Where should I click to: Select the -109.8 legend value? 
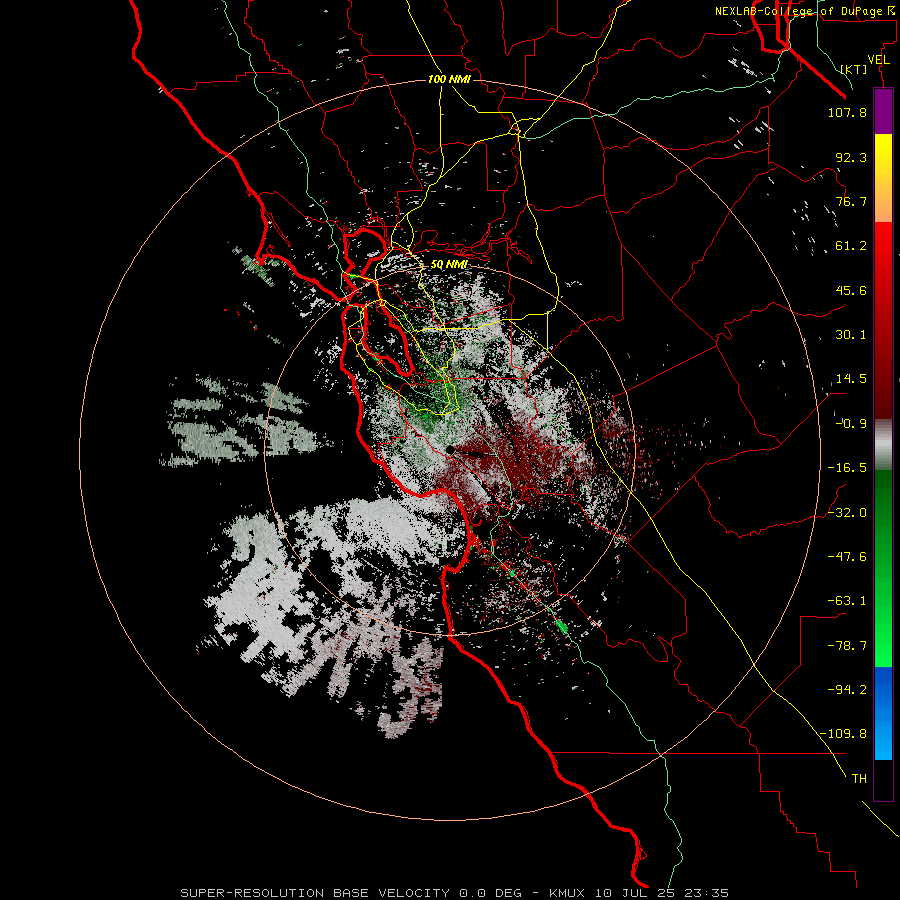point(843,734)
